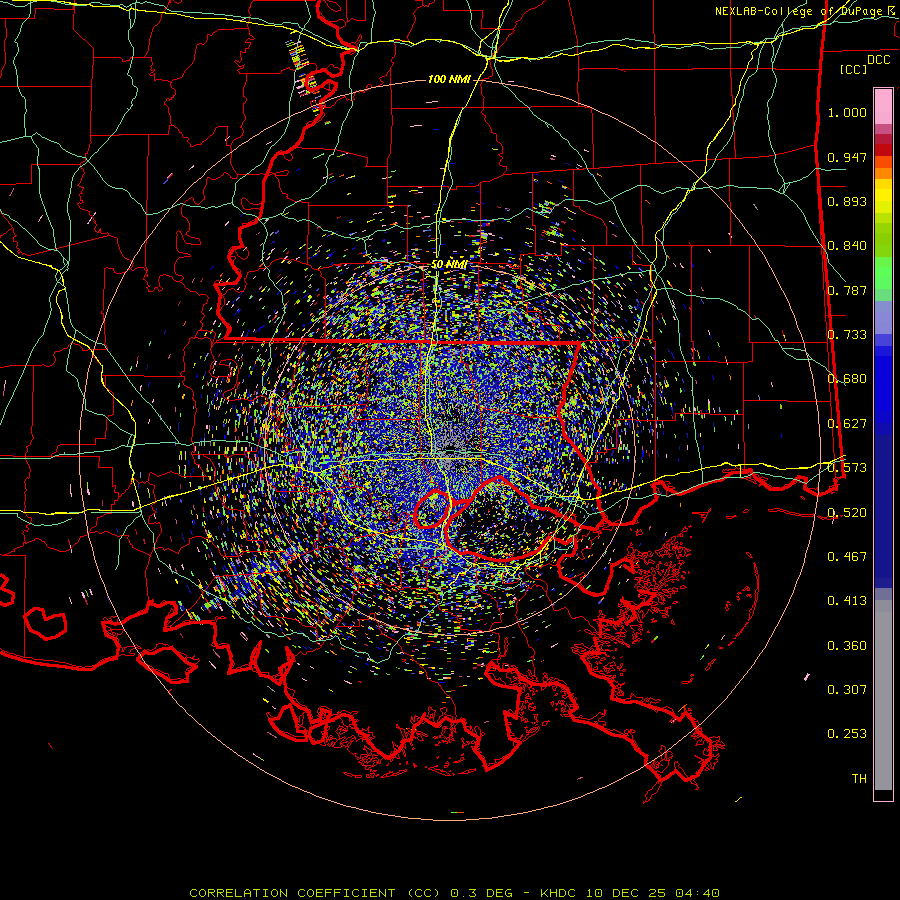Screen dimensions: 900x900
Task: Click the radar site at the sweep center
Action: click(449, 451)
